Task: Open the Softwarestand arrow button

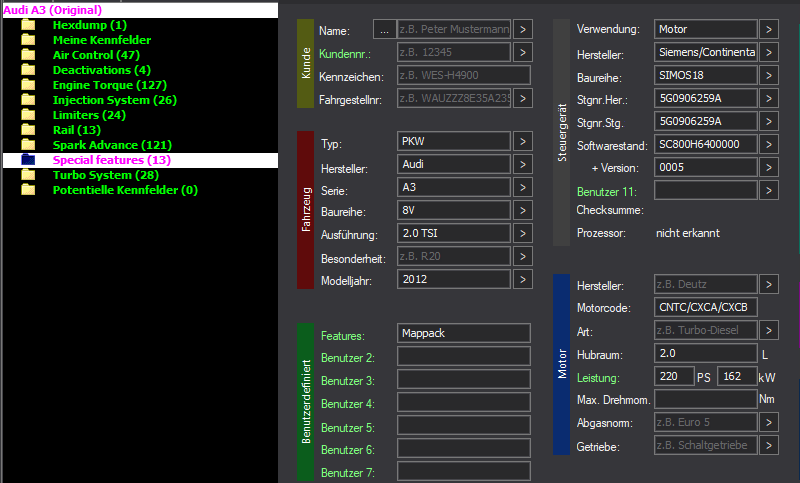Action: [769, 144]
